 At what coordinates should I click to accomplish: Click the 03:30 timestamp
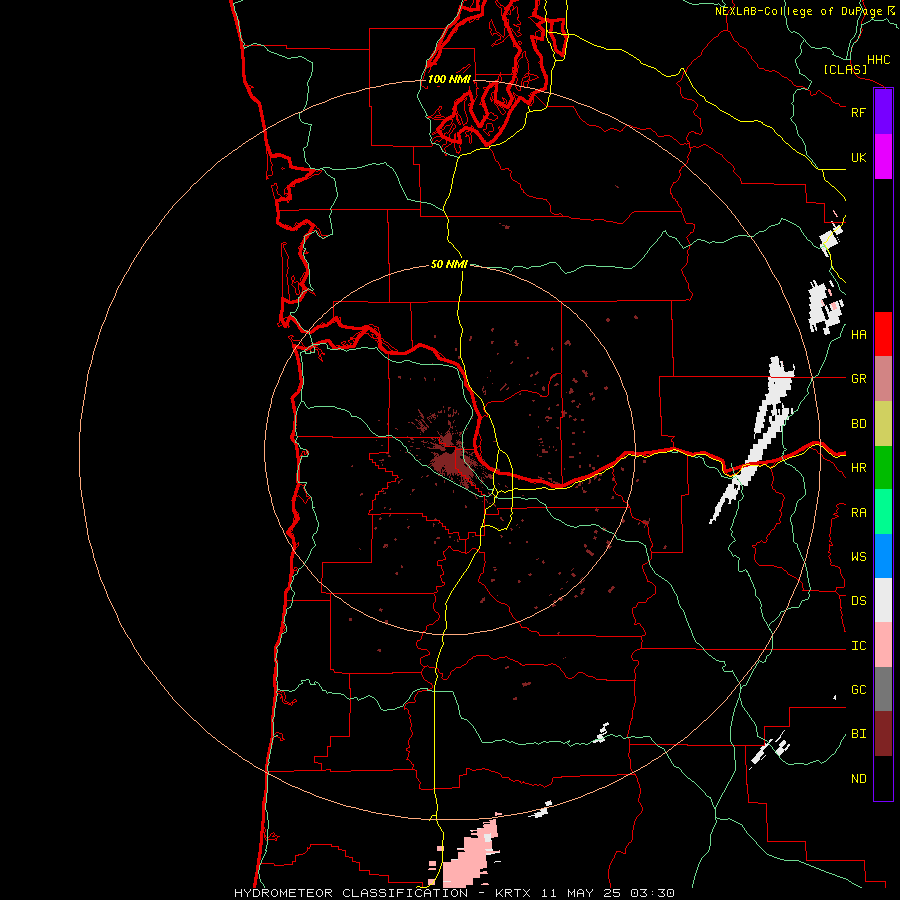point(652,893)
